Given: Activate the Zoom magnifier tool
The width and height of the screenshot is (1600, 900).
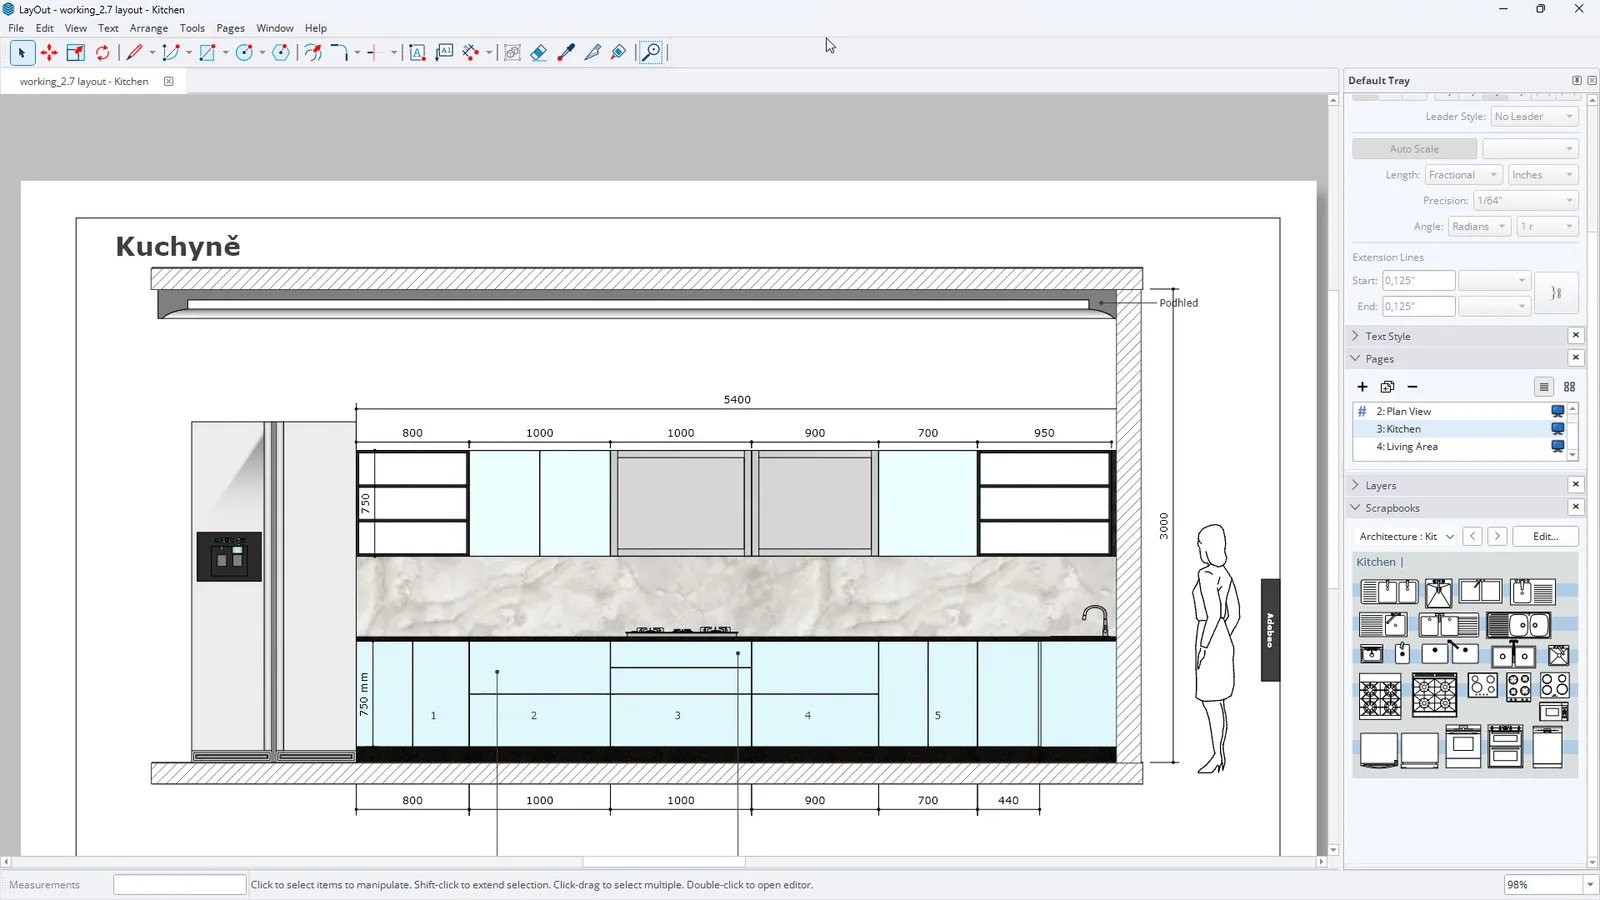Looking at the screenshot, I should point(651,53).
